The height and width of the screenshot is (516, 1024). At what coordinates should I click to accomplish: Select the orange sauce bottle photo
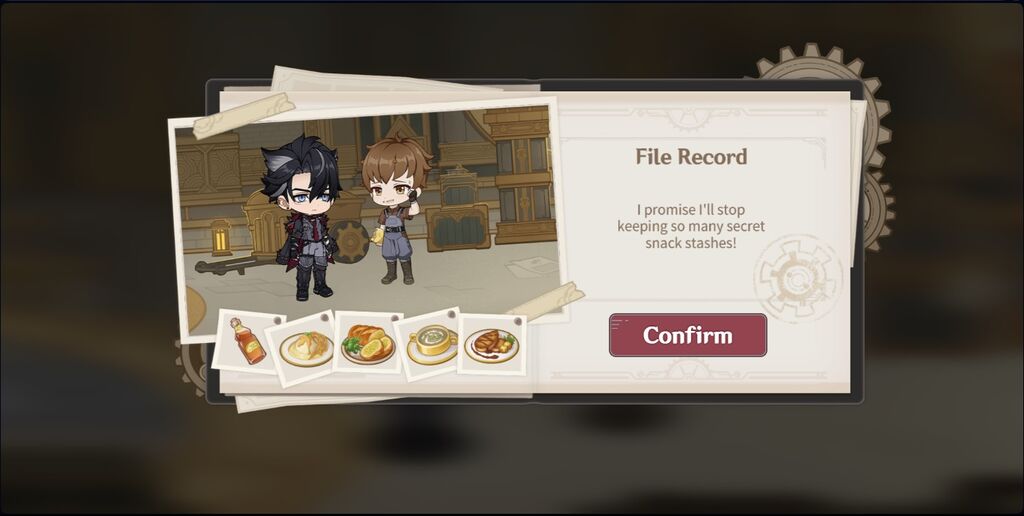pyautogui.click(x=247, y=342)
